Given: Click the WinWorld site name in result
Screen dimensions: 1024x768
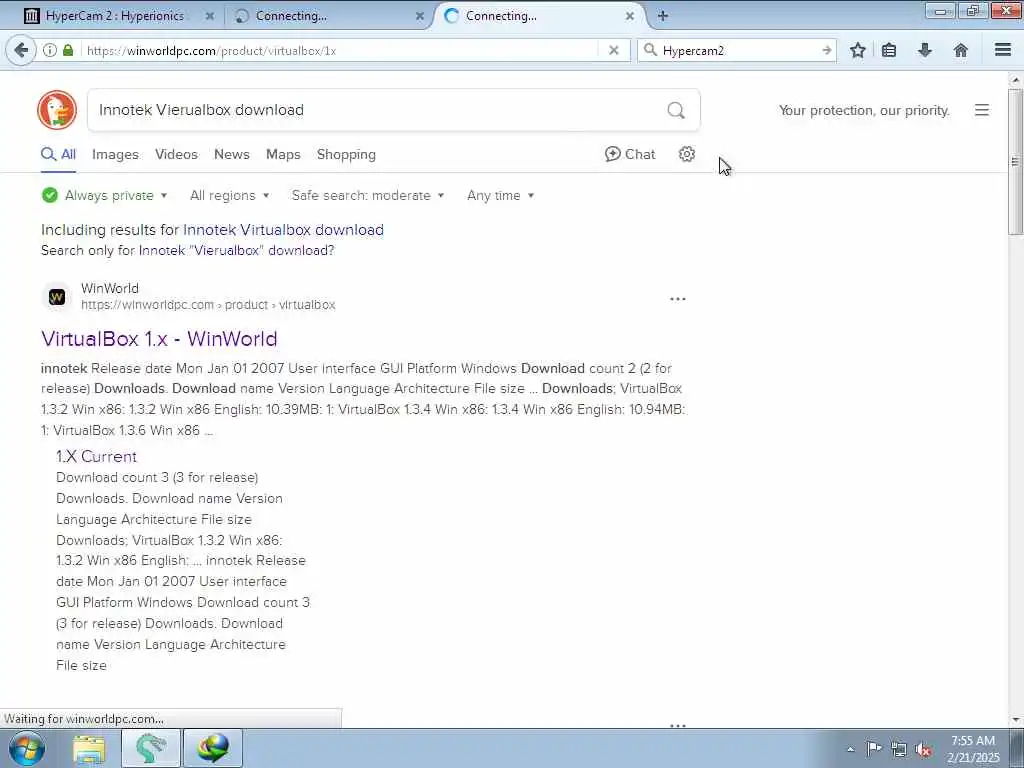Looking at the screenshot, I should 110,288.
